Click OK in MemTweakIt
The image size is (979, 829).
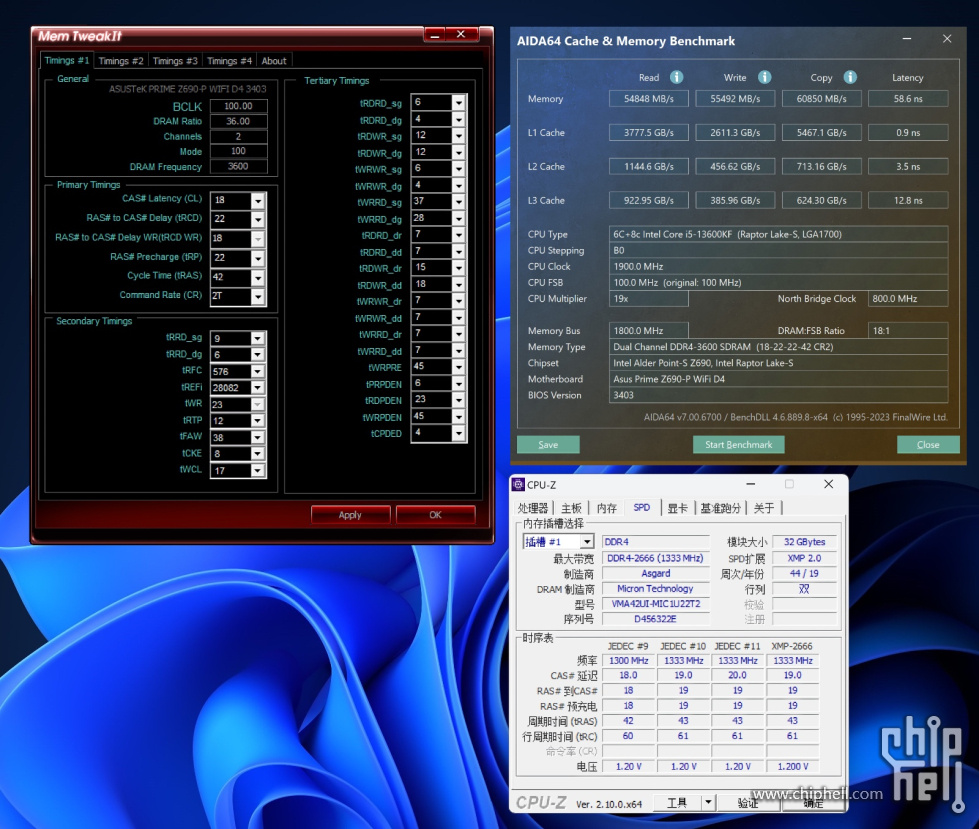(435, 515)
